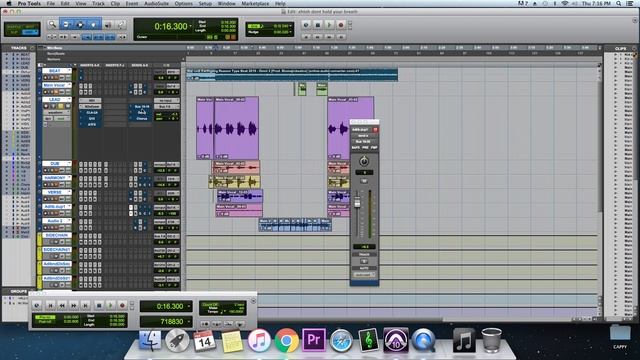Click Return to Zero in floating Transport
The image size is (640, 360).
point(50,305)
